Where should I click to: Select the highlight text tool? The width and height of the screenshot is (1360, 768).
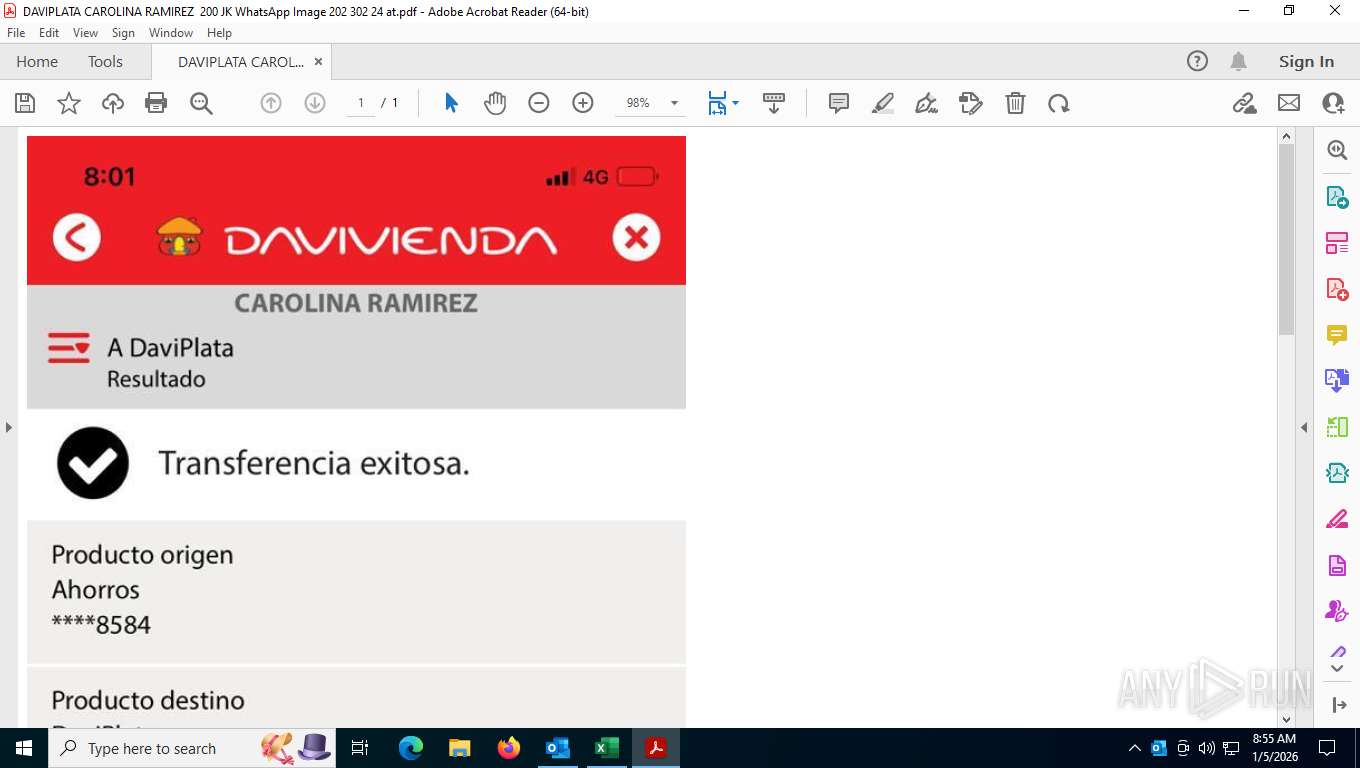click(x=883, y=103)
